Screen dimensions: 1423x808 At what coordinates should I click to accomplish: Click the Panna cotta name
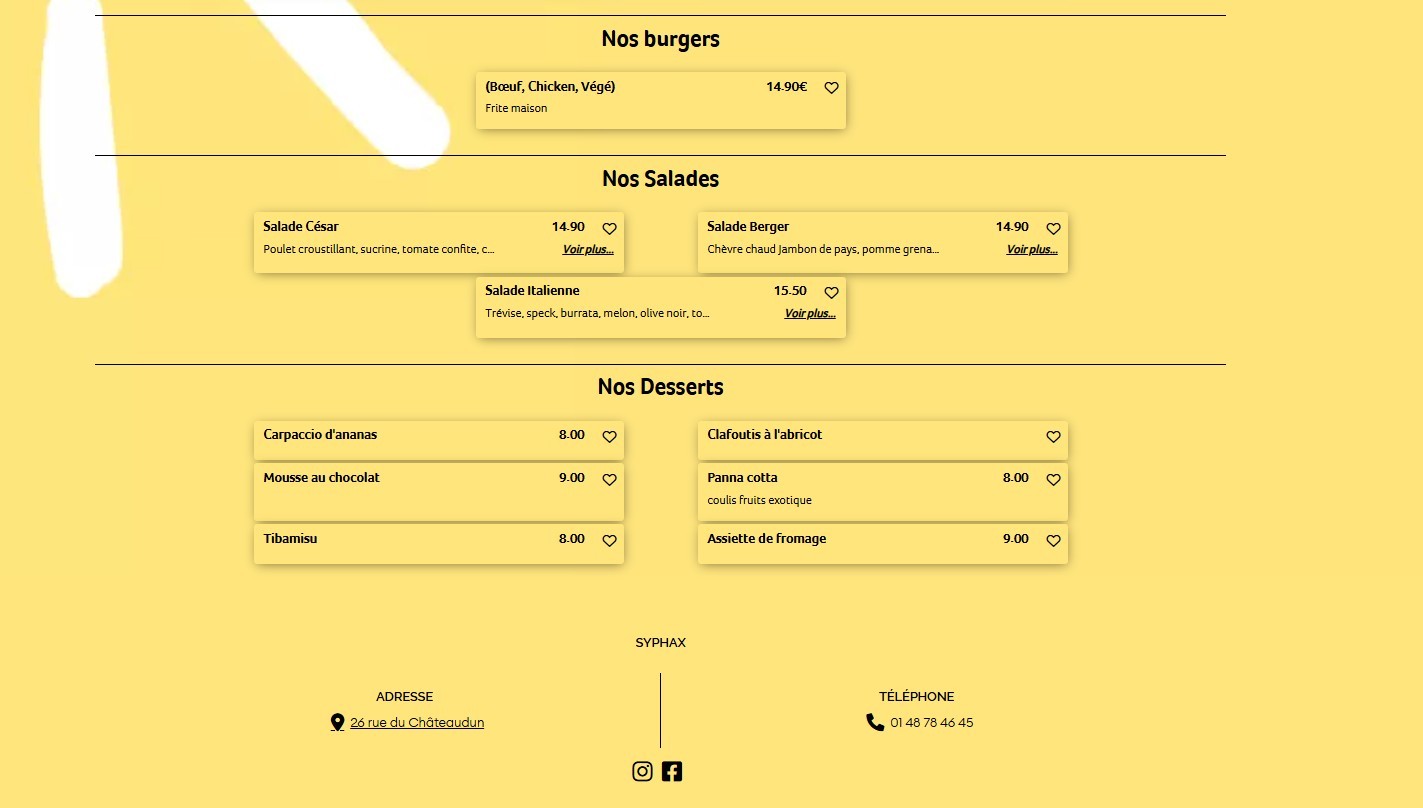pos(742,478)
